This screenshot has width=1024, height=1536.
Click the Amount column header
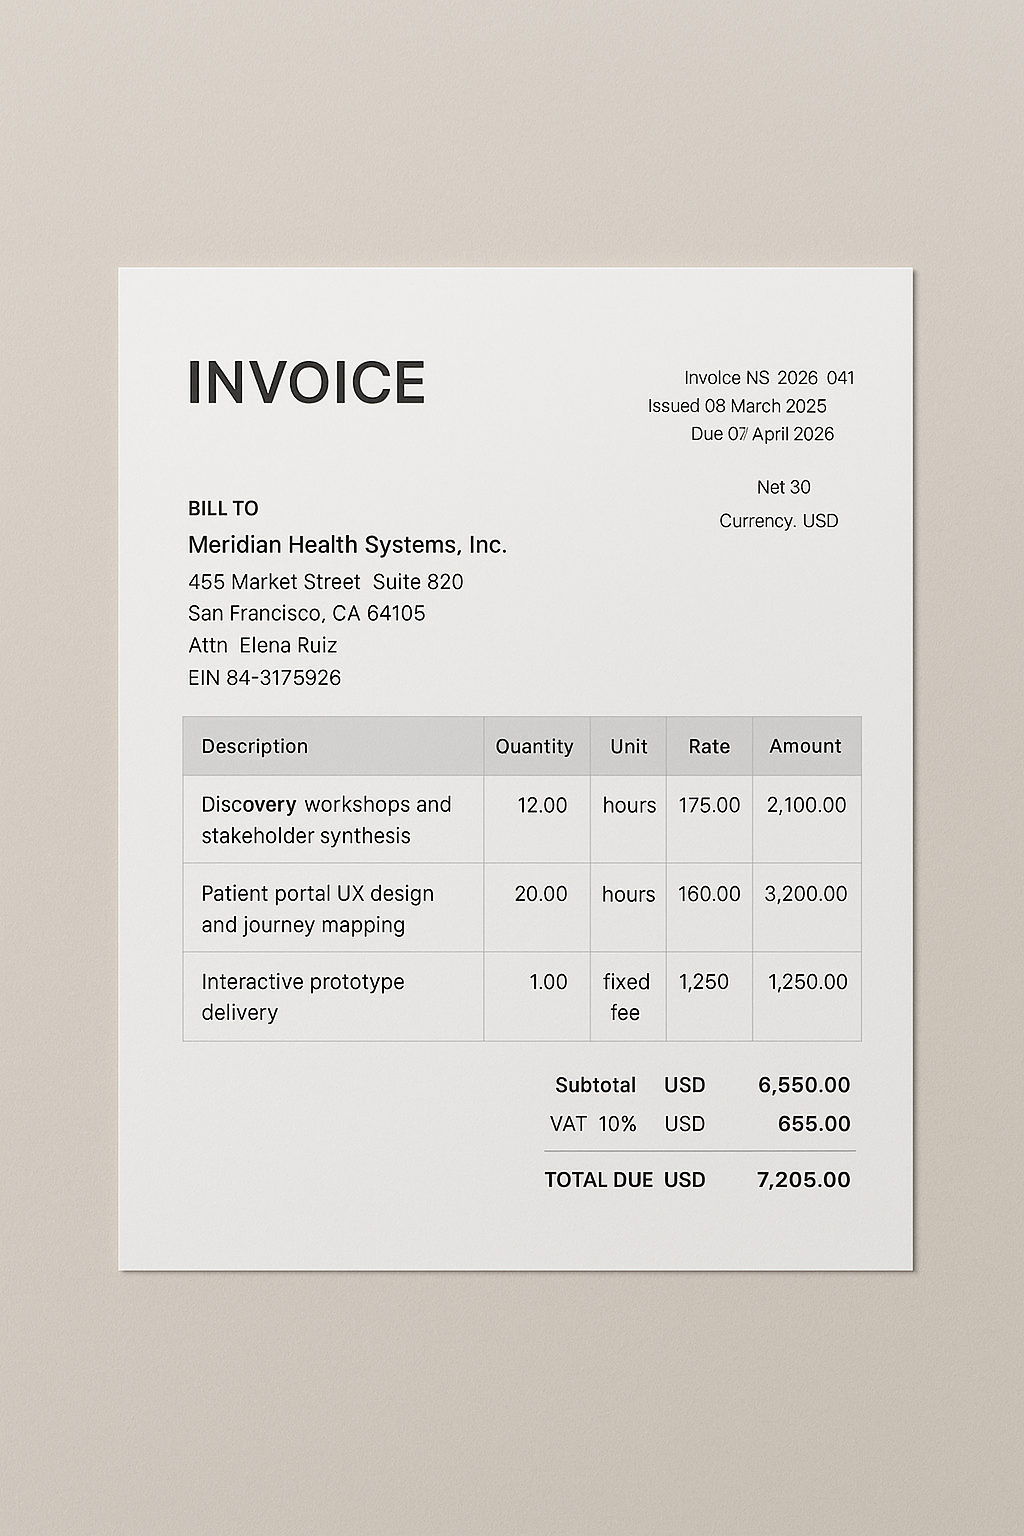(805, 746)
